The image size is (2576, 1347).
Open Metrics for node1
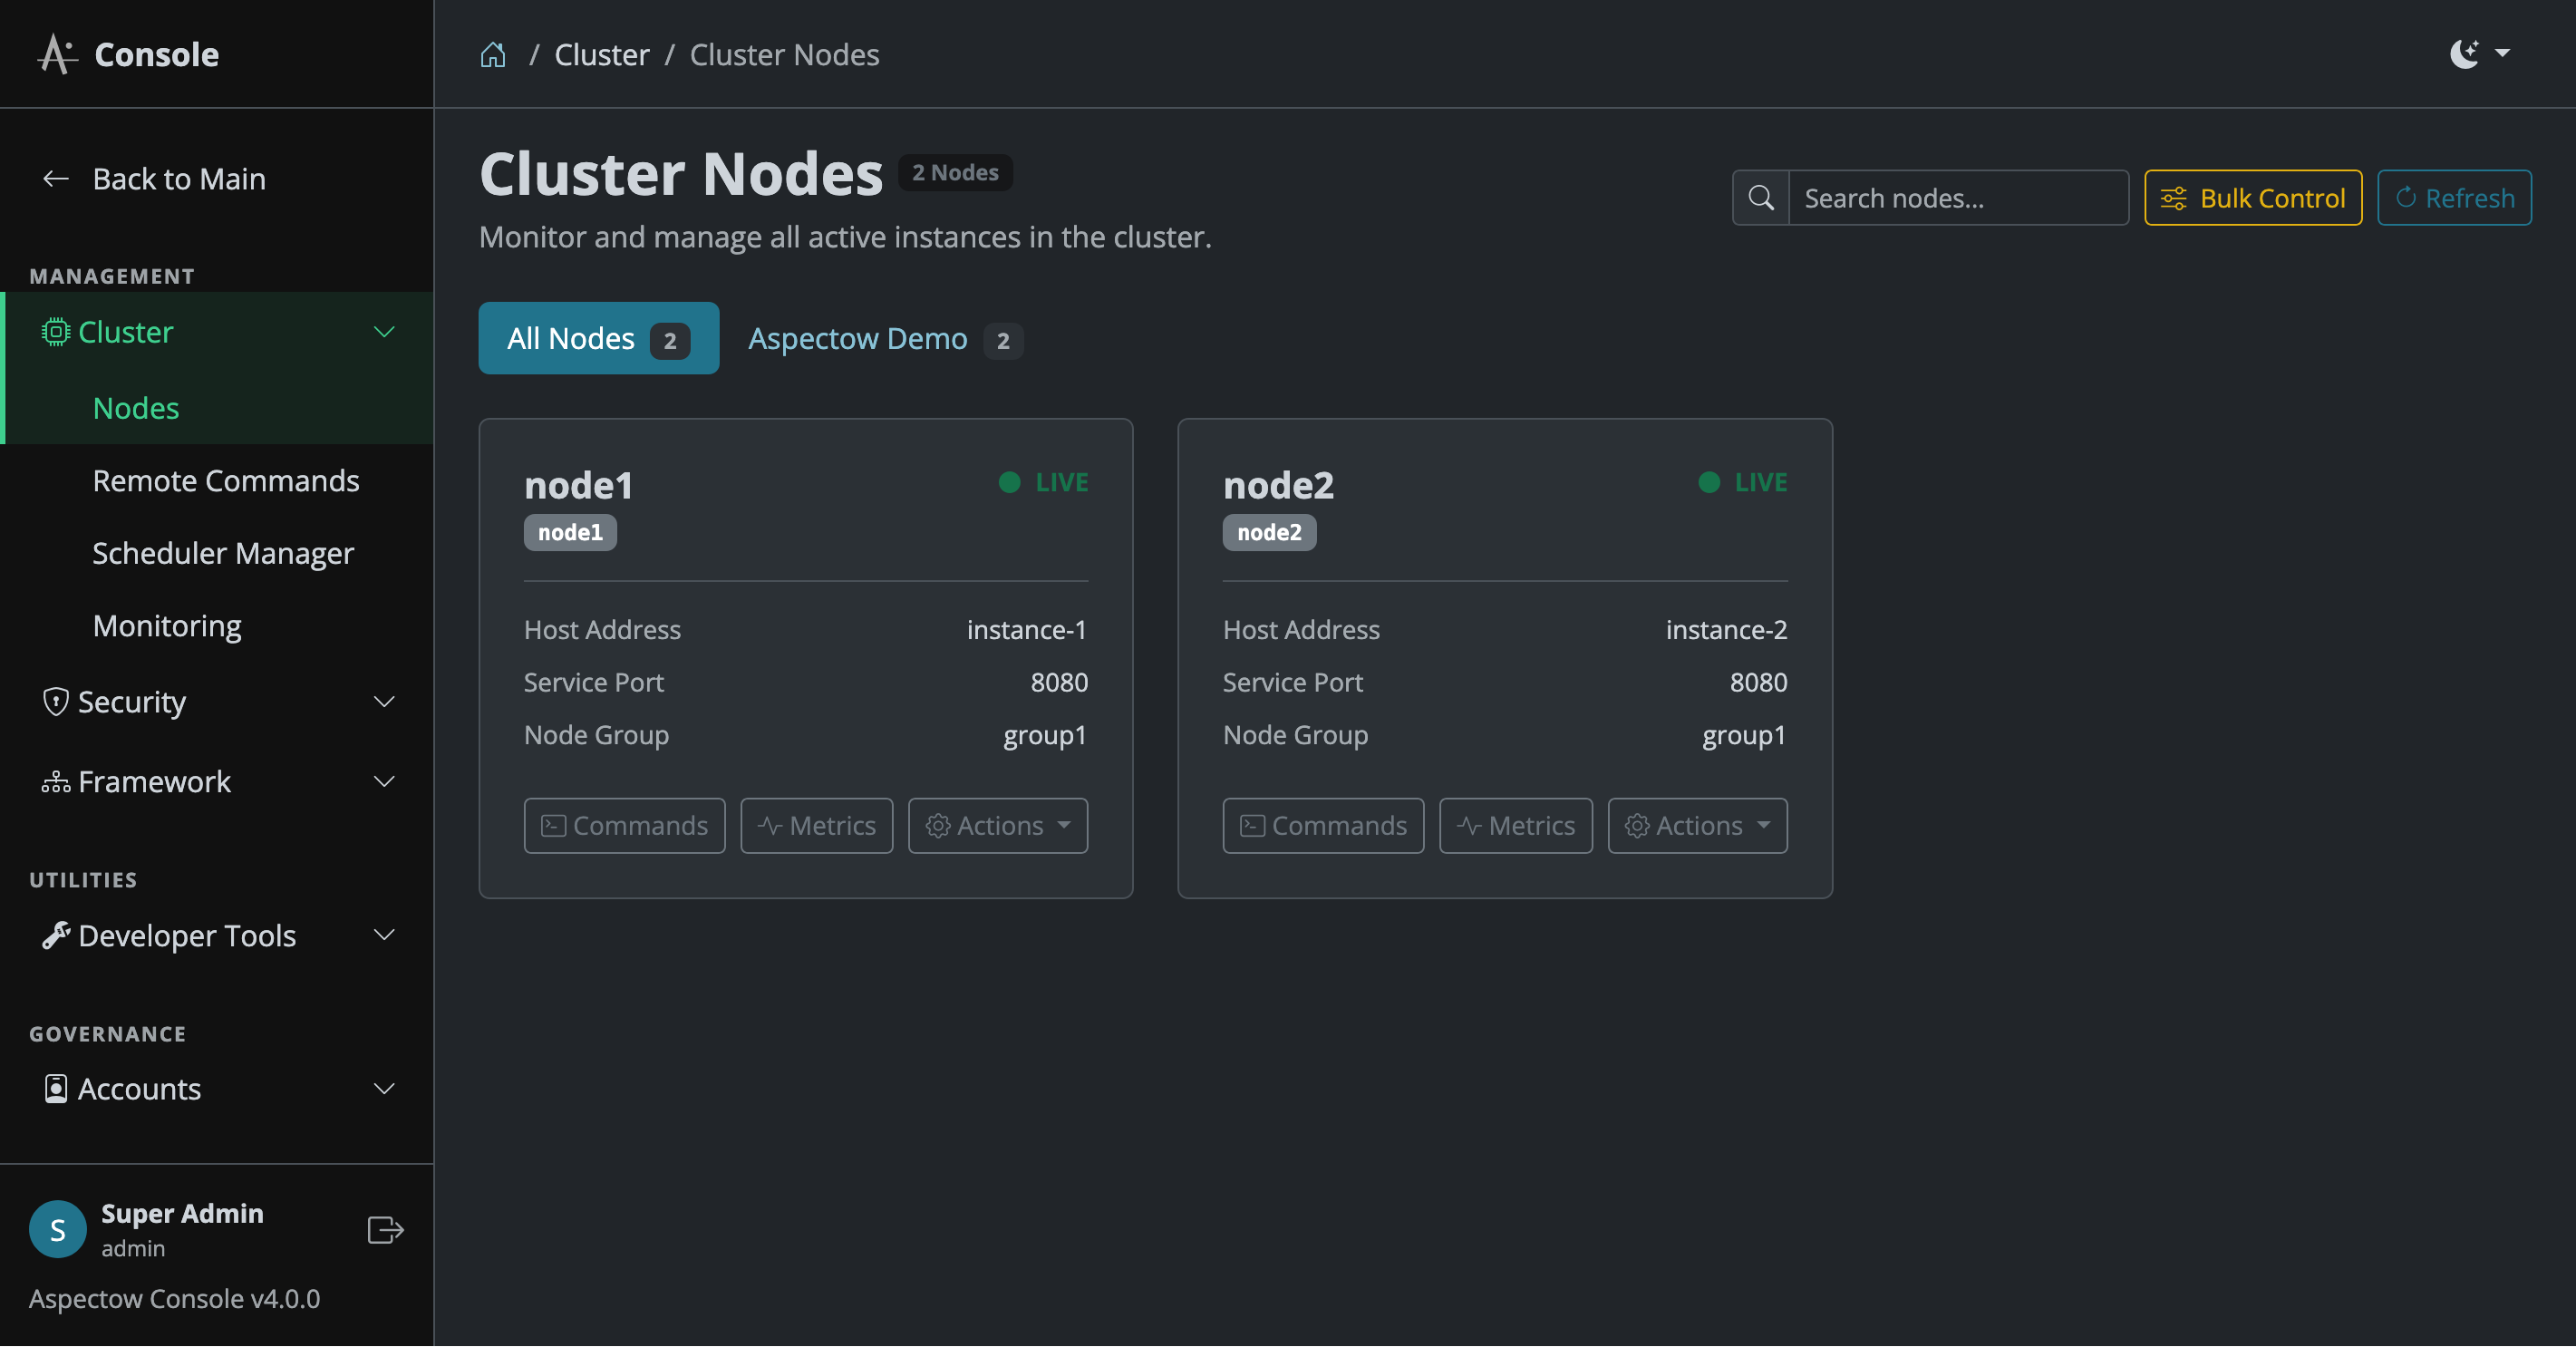[816, 826]
